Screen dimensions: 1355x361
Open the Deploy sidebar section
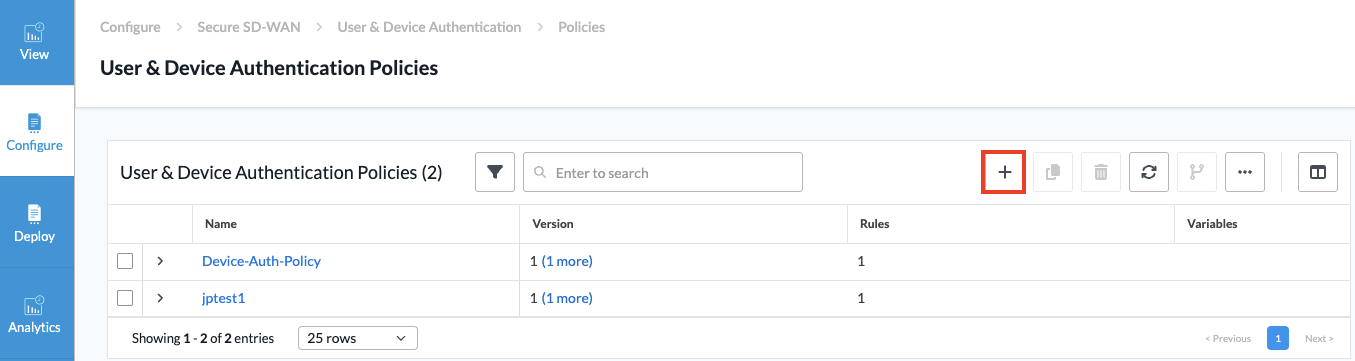coord(36,222)
